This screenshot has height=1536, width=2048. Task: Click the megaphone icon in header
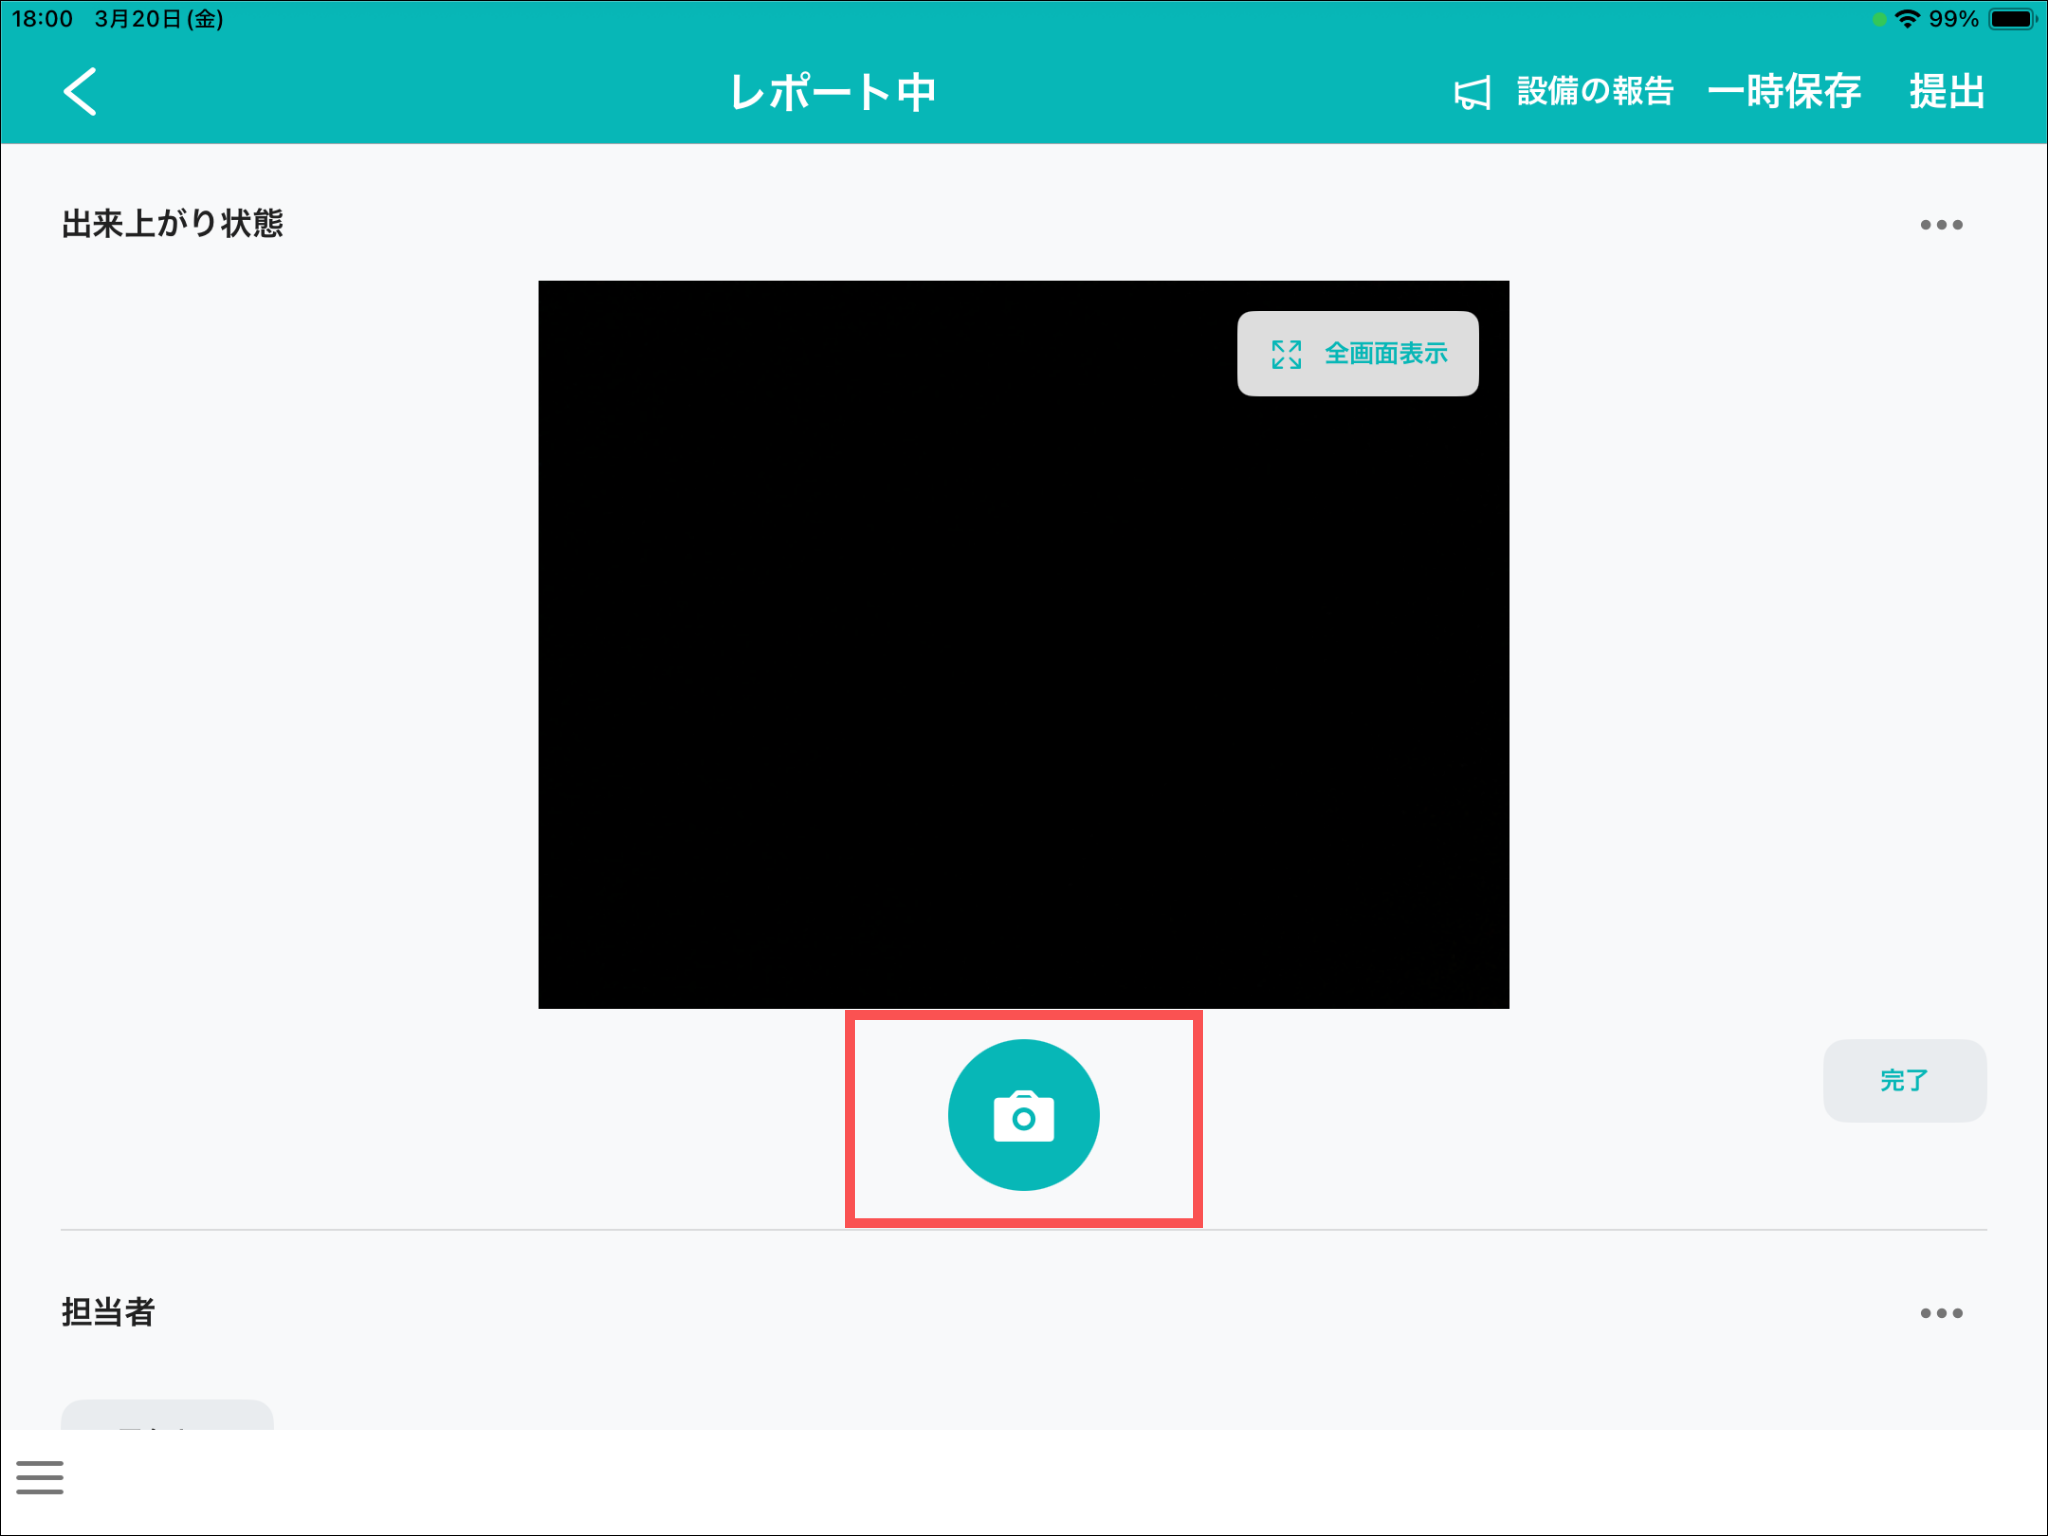(1471, 93)
